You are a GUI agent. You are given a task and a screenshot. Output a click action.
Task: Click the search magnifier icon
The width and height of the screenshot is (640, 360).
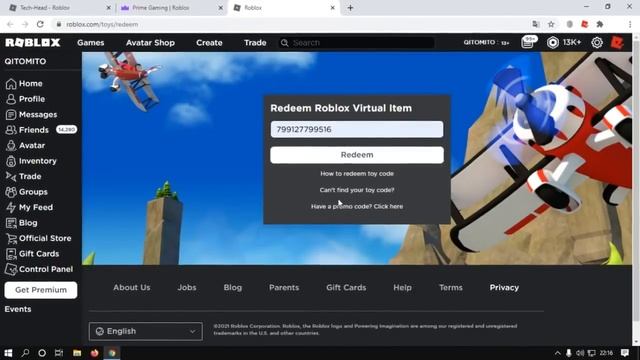coord(284,42)
